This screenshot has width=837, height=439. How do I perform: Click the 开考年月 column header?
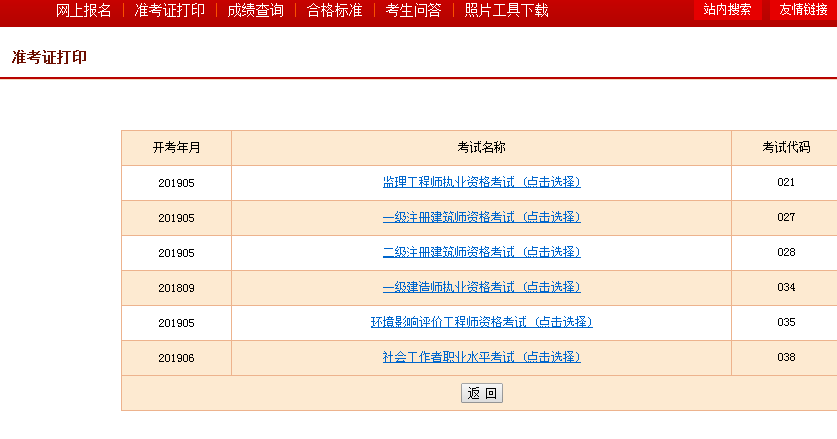pos(176,147)
